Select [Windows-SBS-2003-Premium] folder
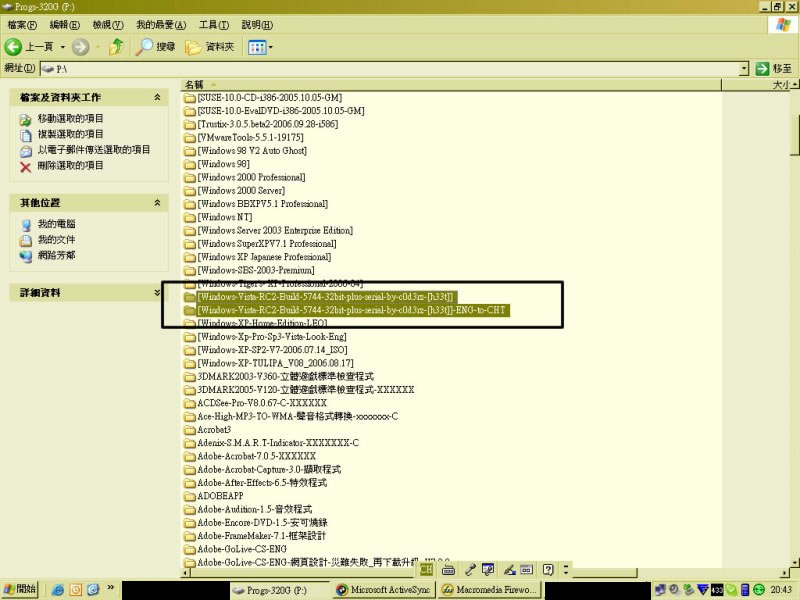The image size is (800, 600). [256, 270]
